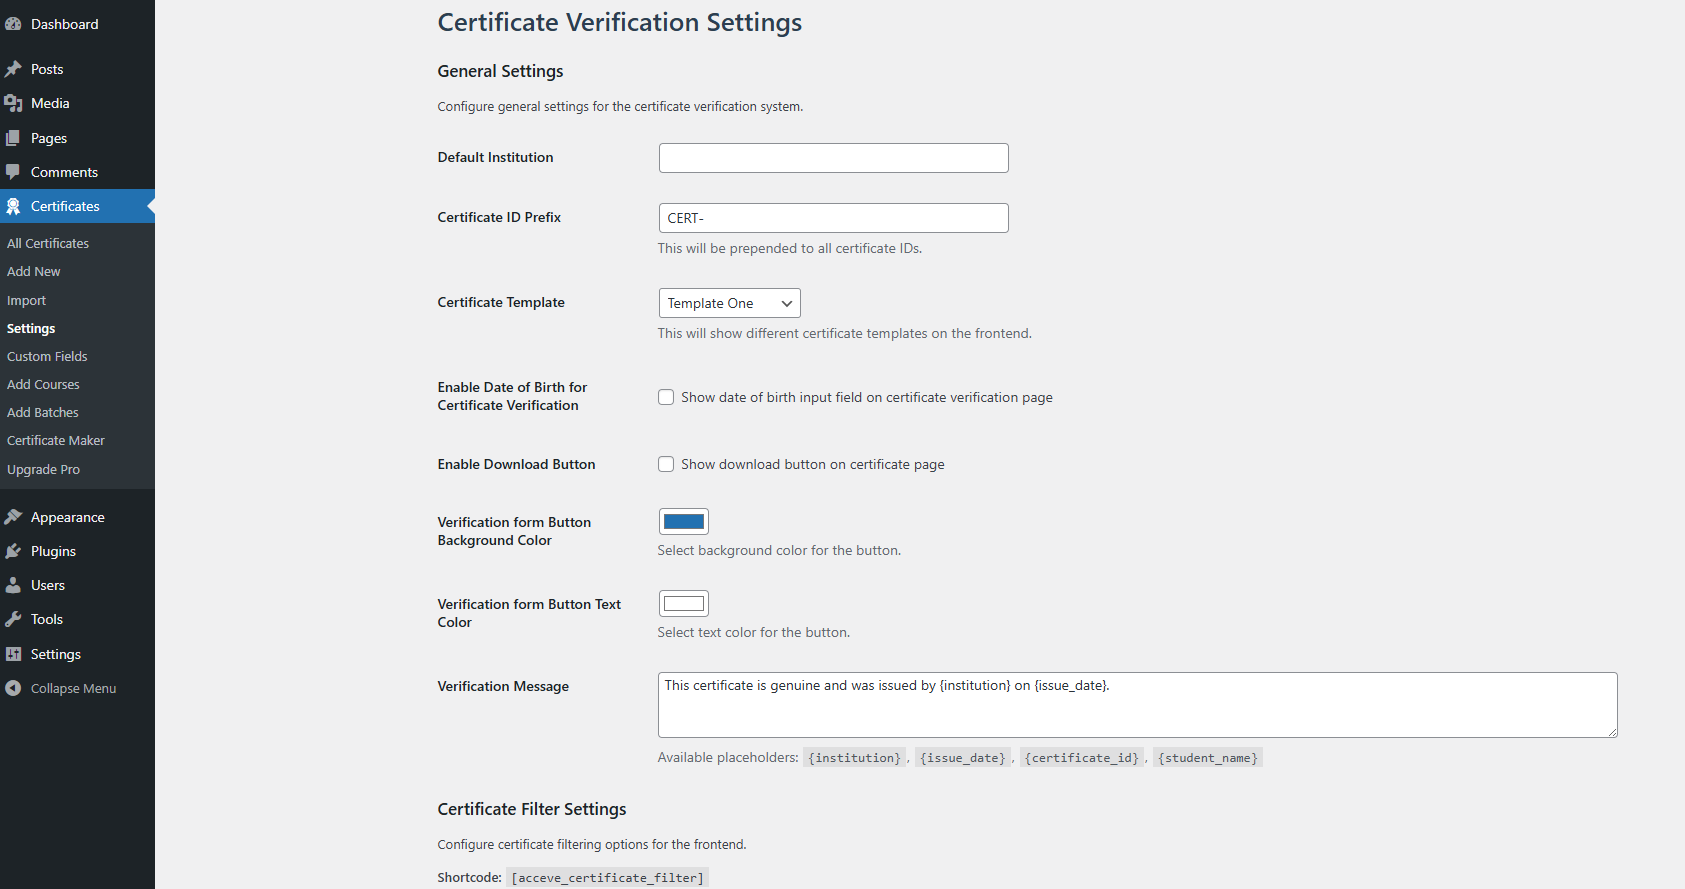Image resolution: width=1685 pixels, height=889 pixels.
Task: Click the Media library icon
Action: pyautogui.click(x=13, y=103)
